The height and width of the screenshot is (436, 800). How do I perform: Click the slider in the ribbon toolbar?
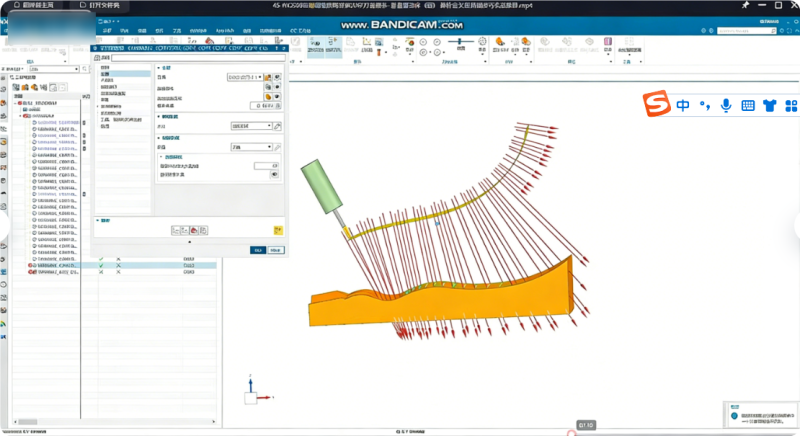pos(461,43)
